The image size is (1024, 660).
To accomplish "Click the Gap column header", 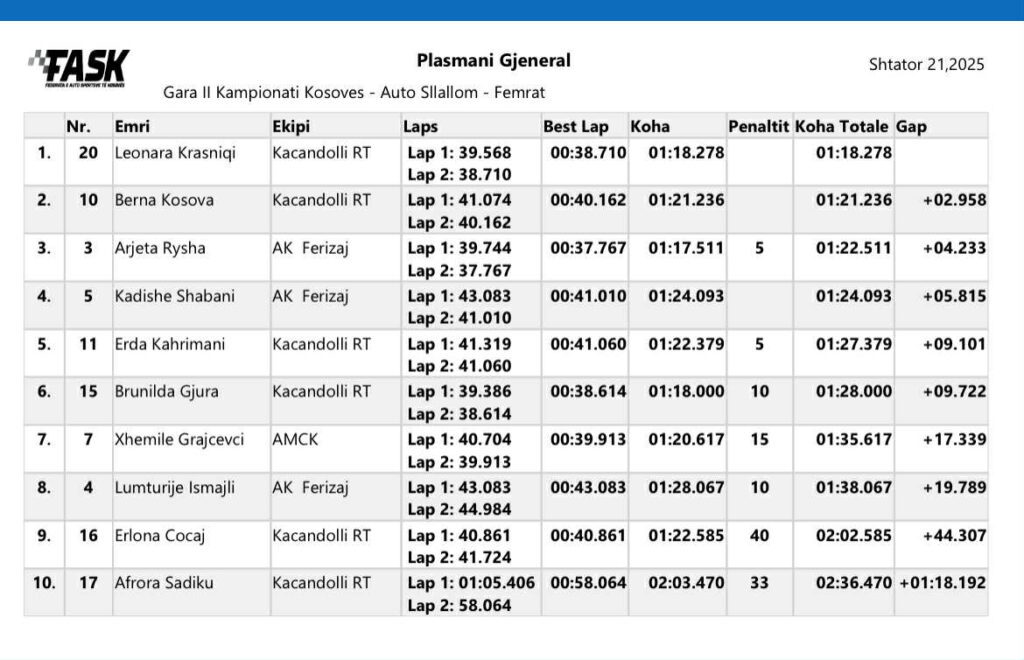I will [x=911, y=127].
